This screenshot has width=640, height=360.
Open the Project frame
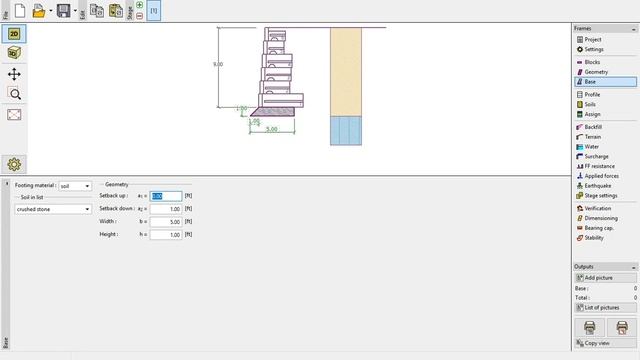click(x=605, y=40)
